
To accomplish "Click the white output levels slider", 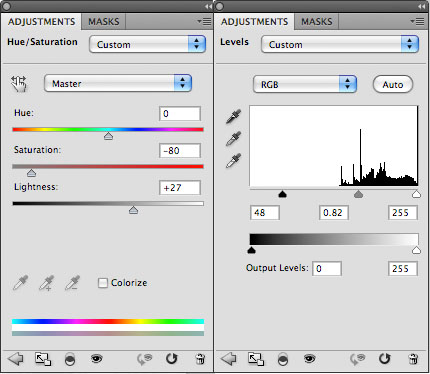I will pyautogui.click(x=416, y=250).
